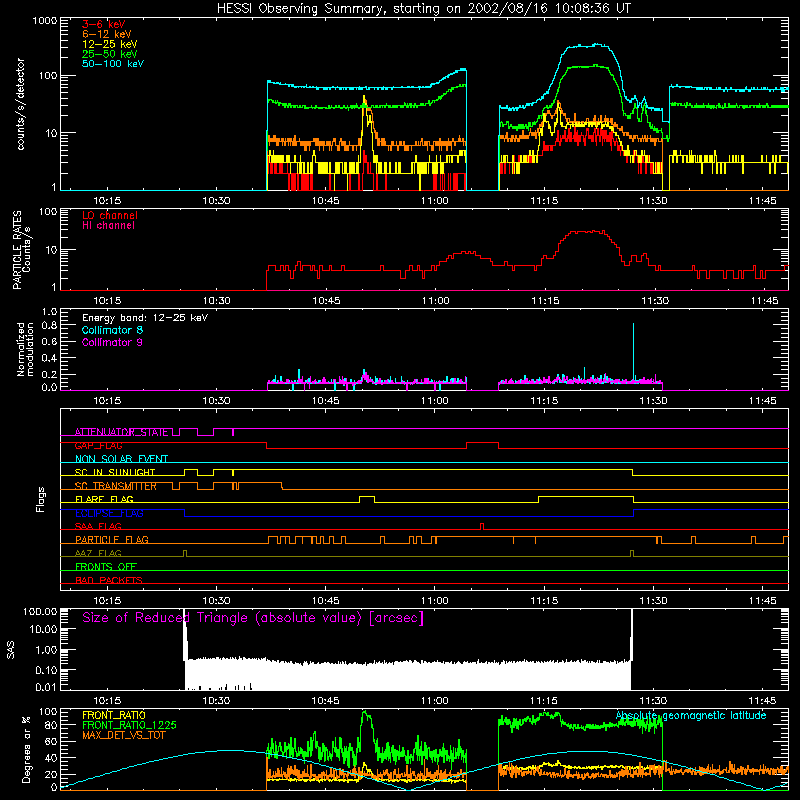
Task: Click the 12-25 keV flare peak near 10:50
Action: click(364, 99)
